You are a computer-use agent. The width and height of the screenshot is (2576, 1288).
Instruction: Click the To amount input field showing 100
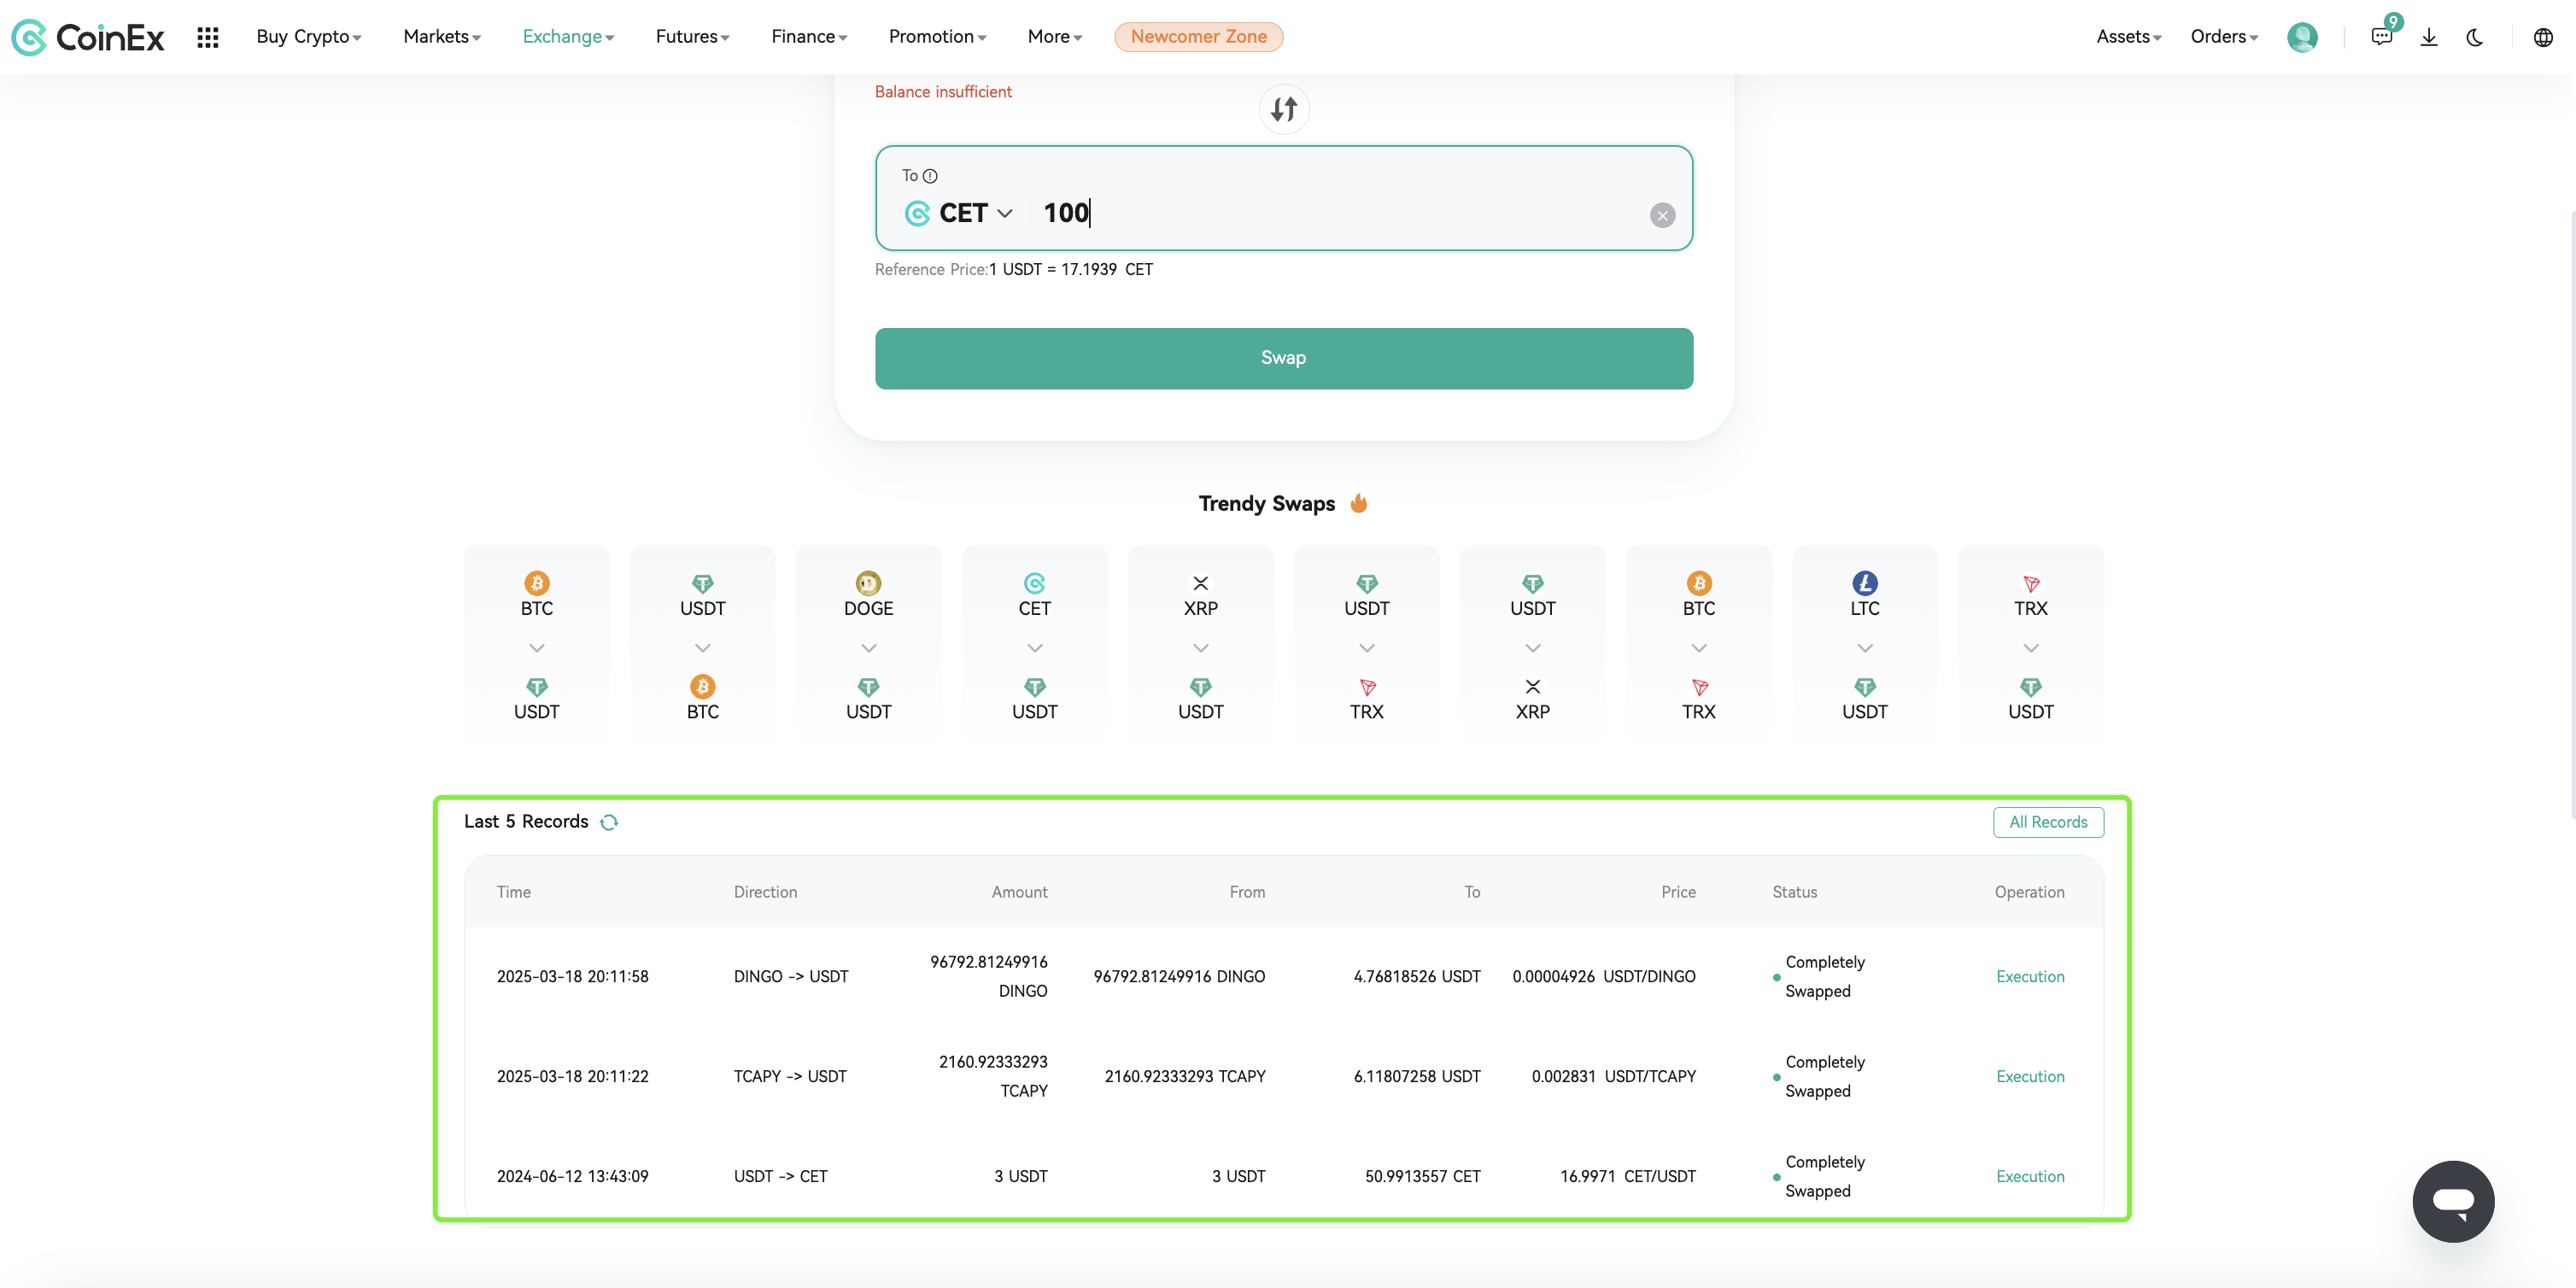(1340, 213)
